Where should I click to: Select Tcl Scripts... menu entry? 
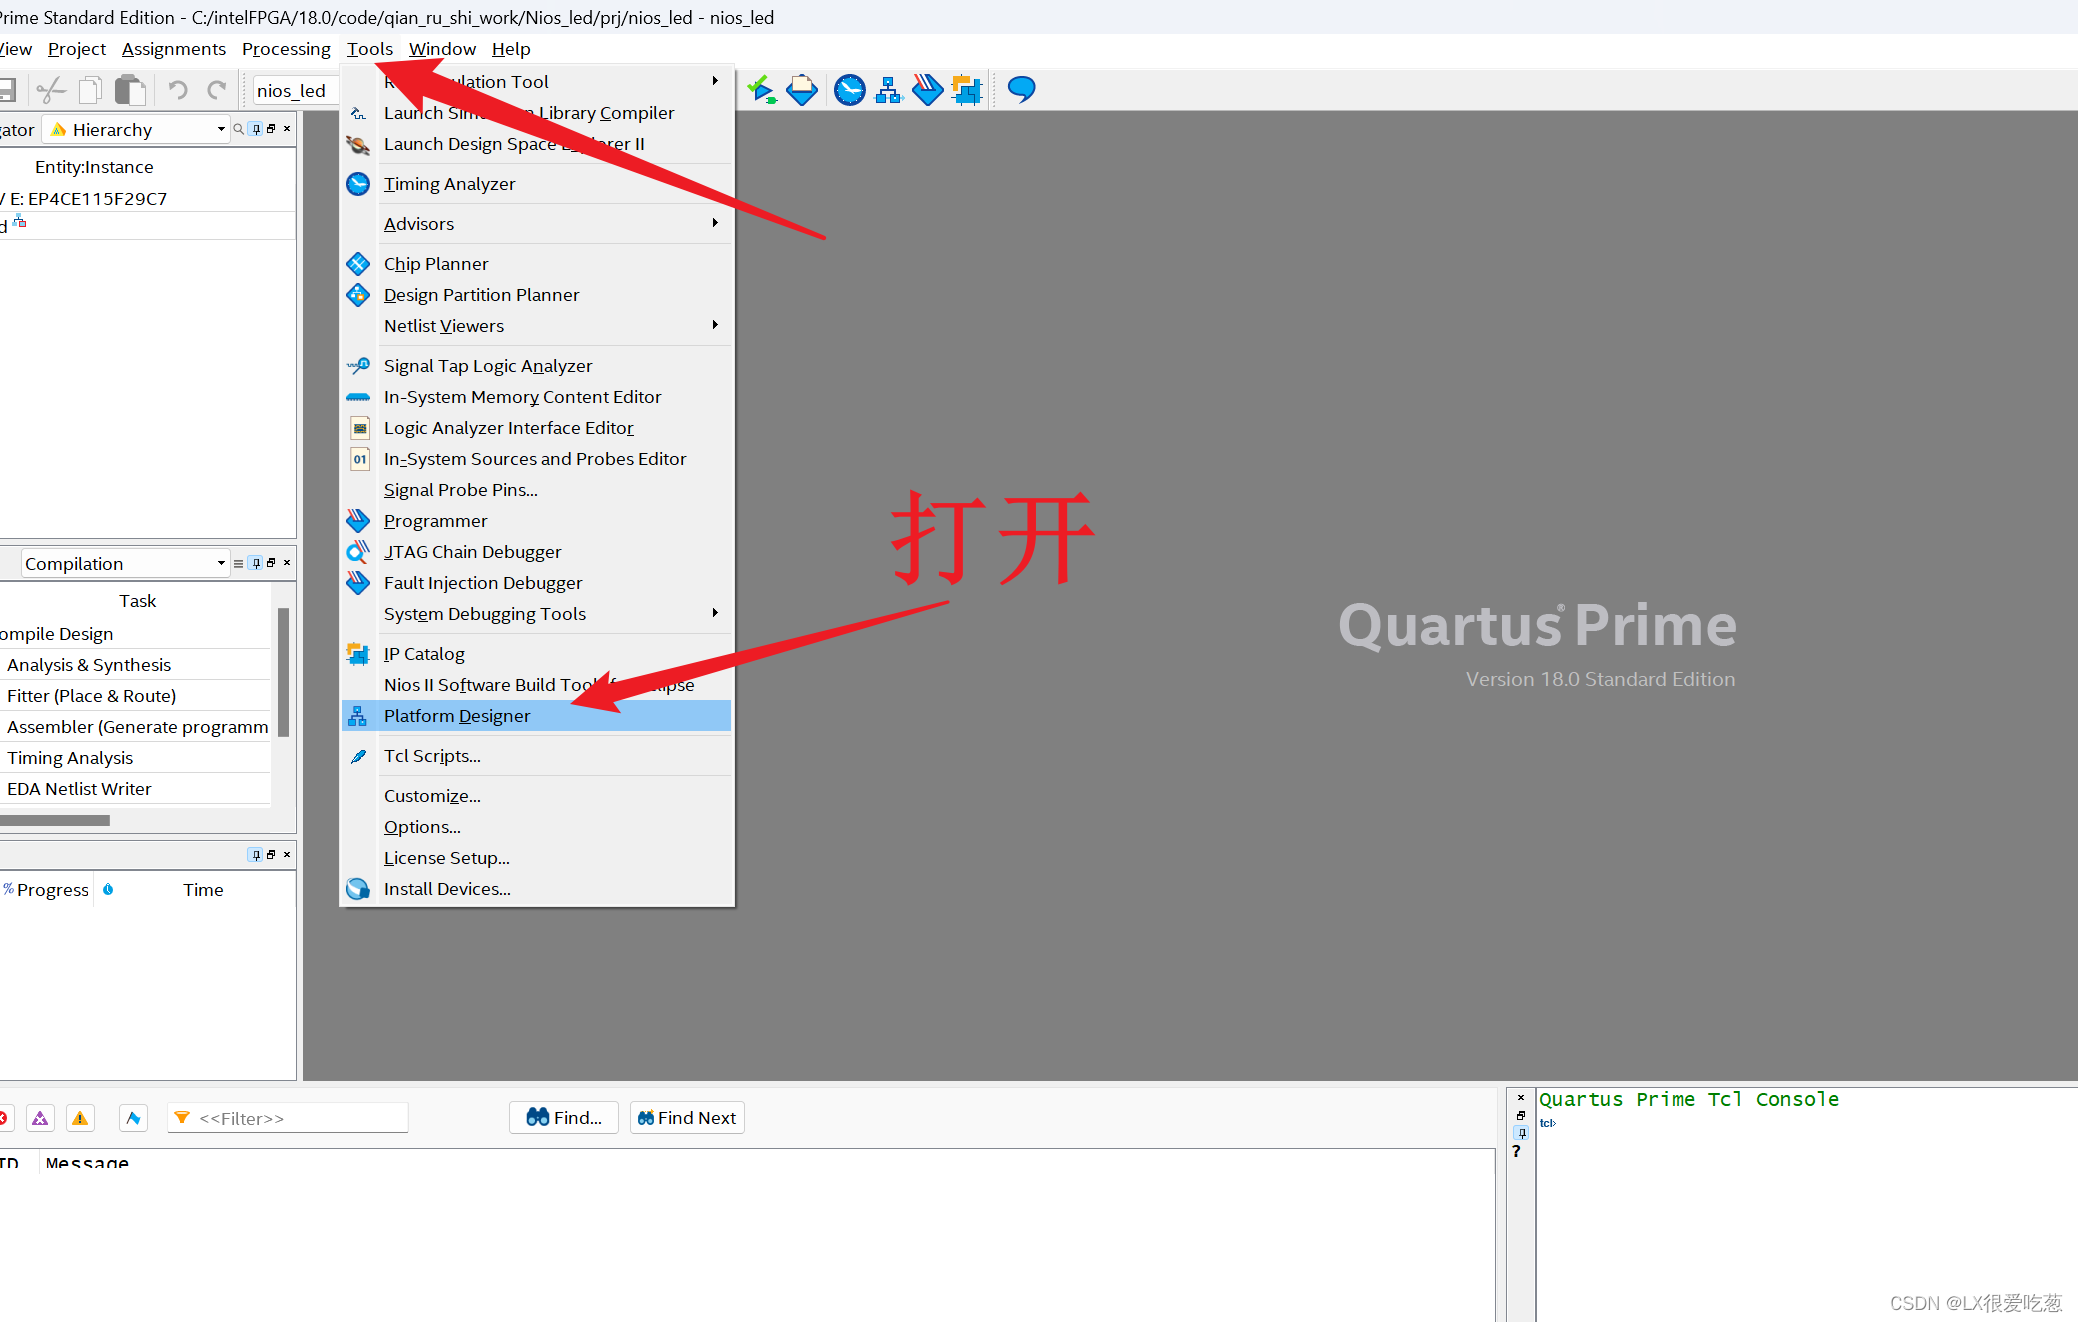coord(537,756)
